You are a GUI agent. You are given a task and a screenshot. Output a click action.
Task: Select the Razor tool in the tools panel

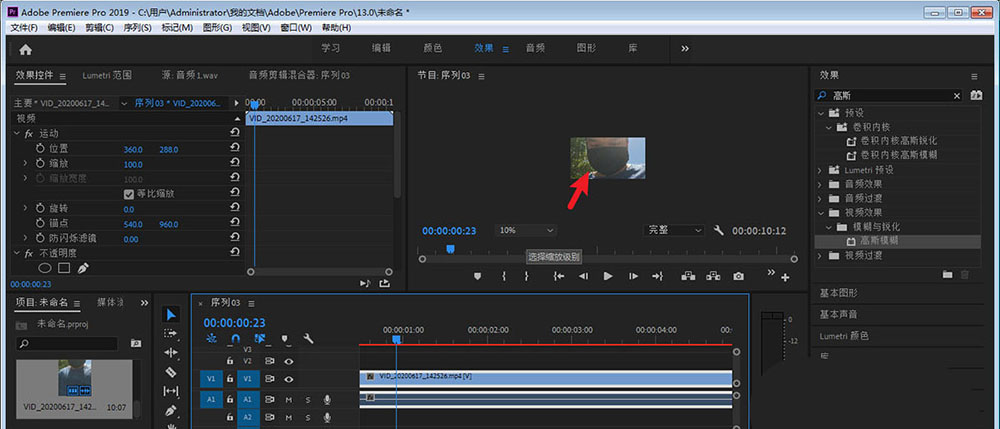point(170,372)
